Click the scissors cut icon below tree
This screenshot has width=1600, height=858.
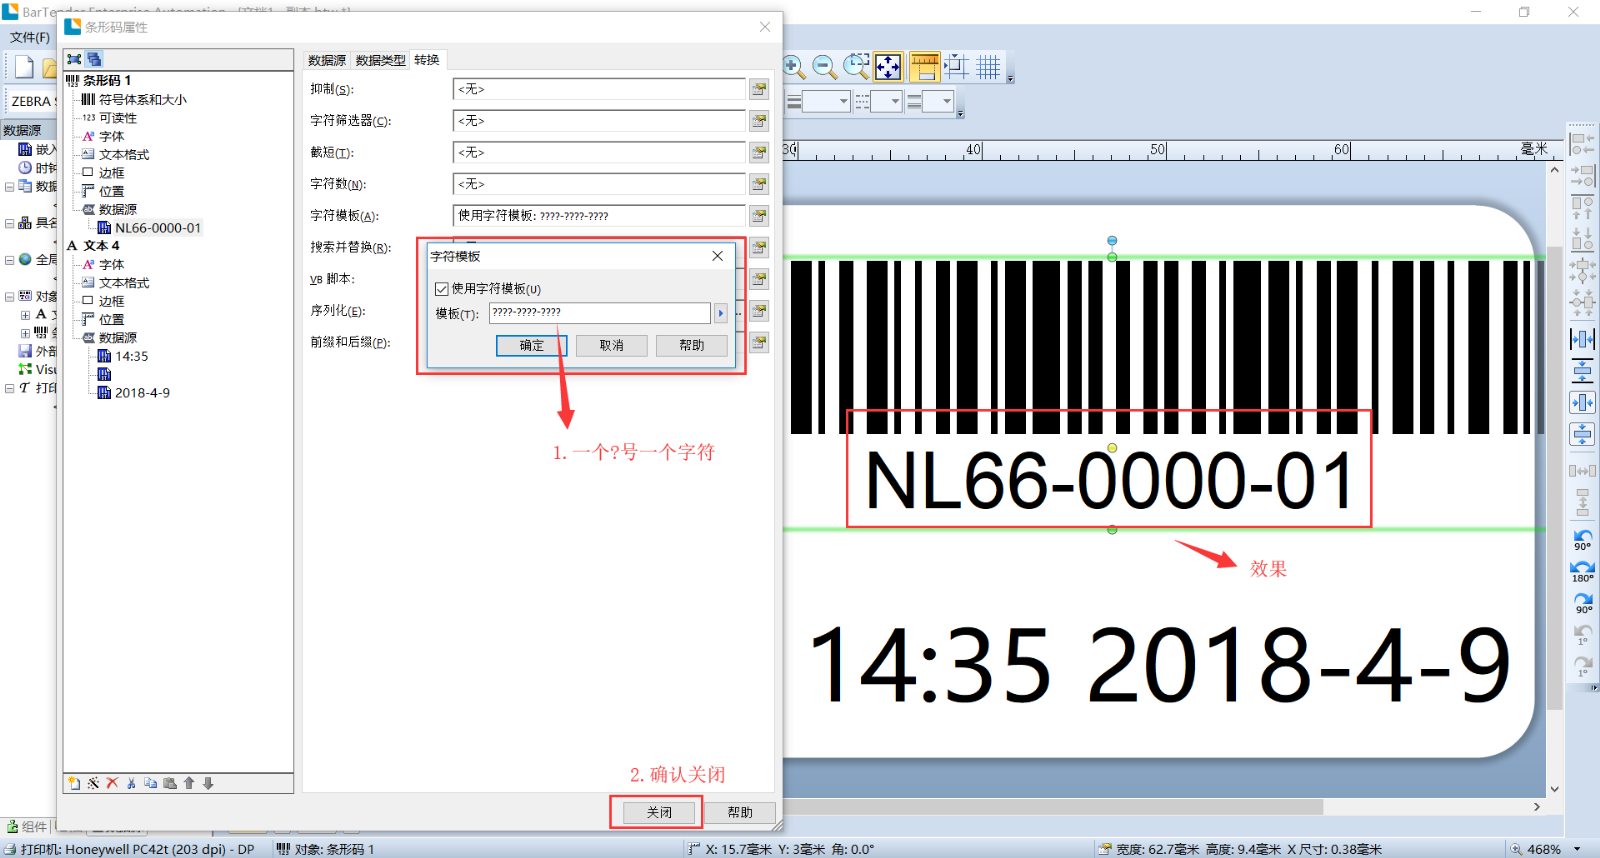pyautogui.click(x=131, y=783)
